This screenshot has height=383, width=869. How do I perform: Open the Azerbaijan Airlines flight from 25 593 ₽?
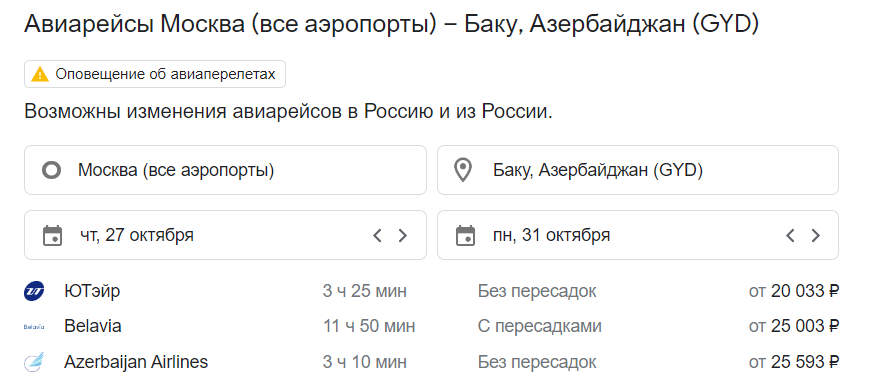click(x=432, y=362)
